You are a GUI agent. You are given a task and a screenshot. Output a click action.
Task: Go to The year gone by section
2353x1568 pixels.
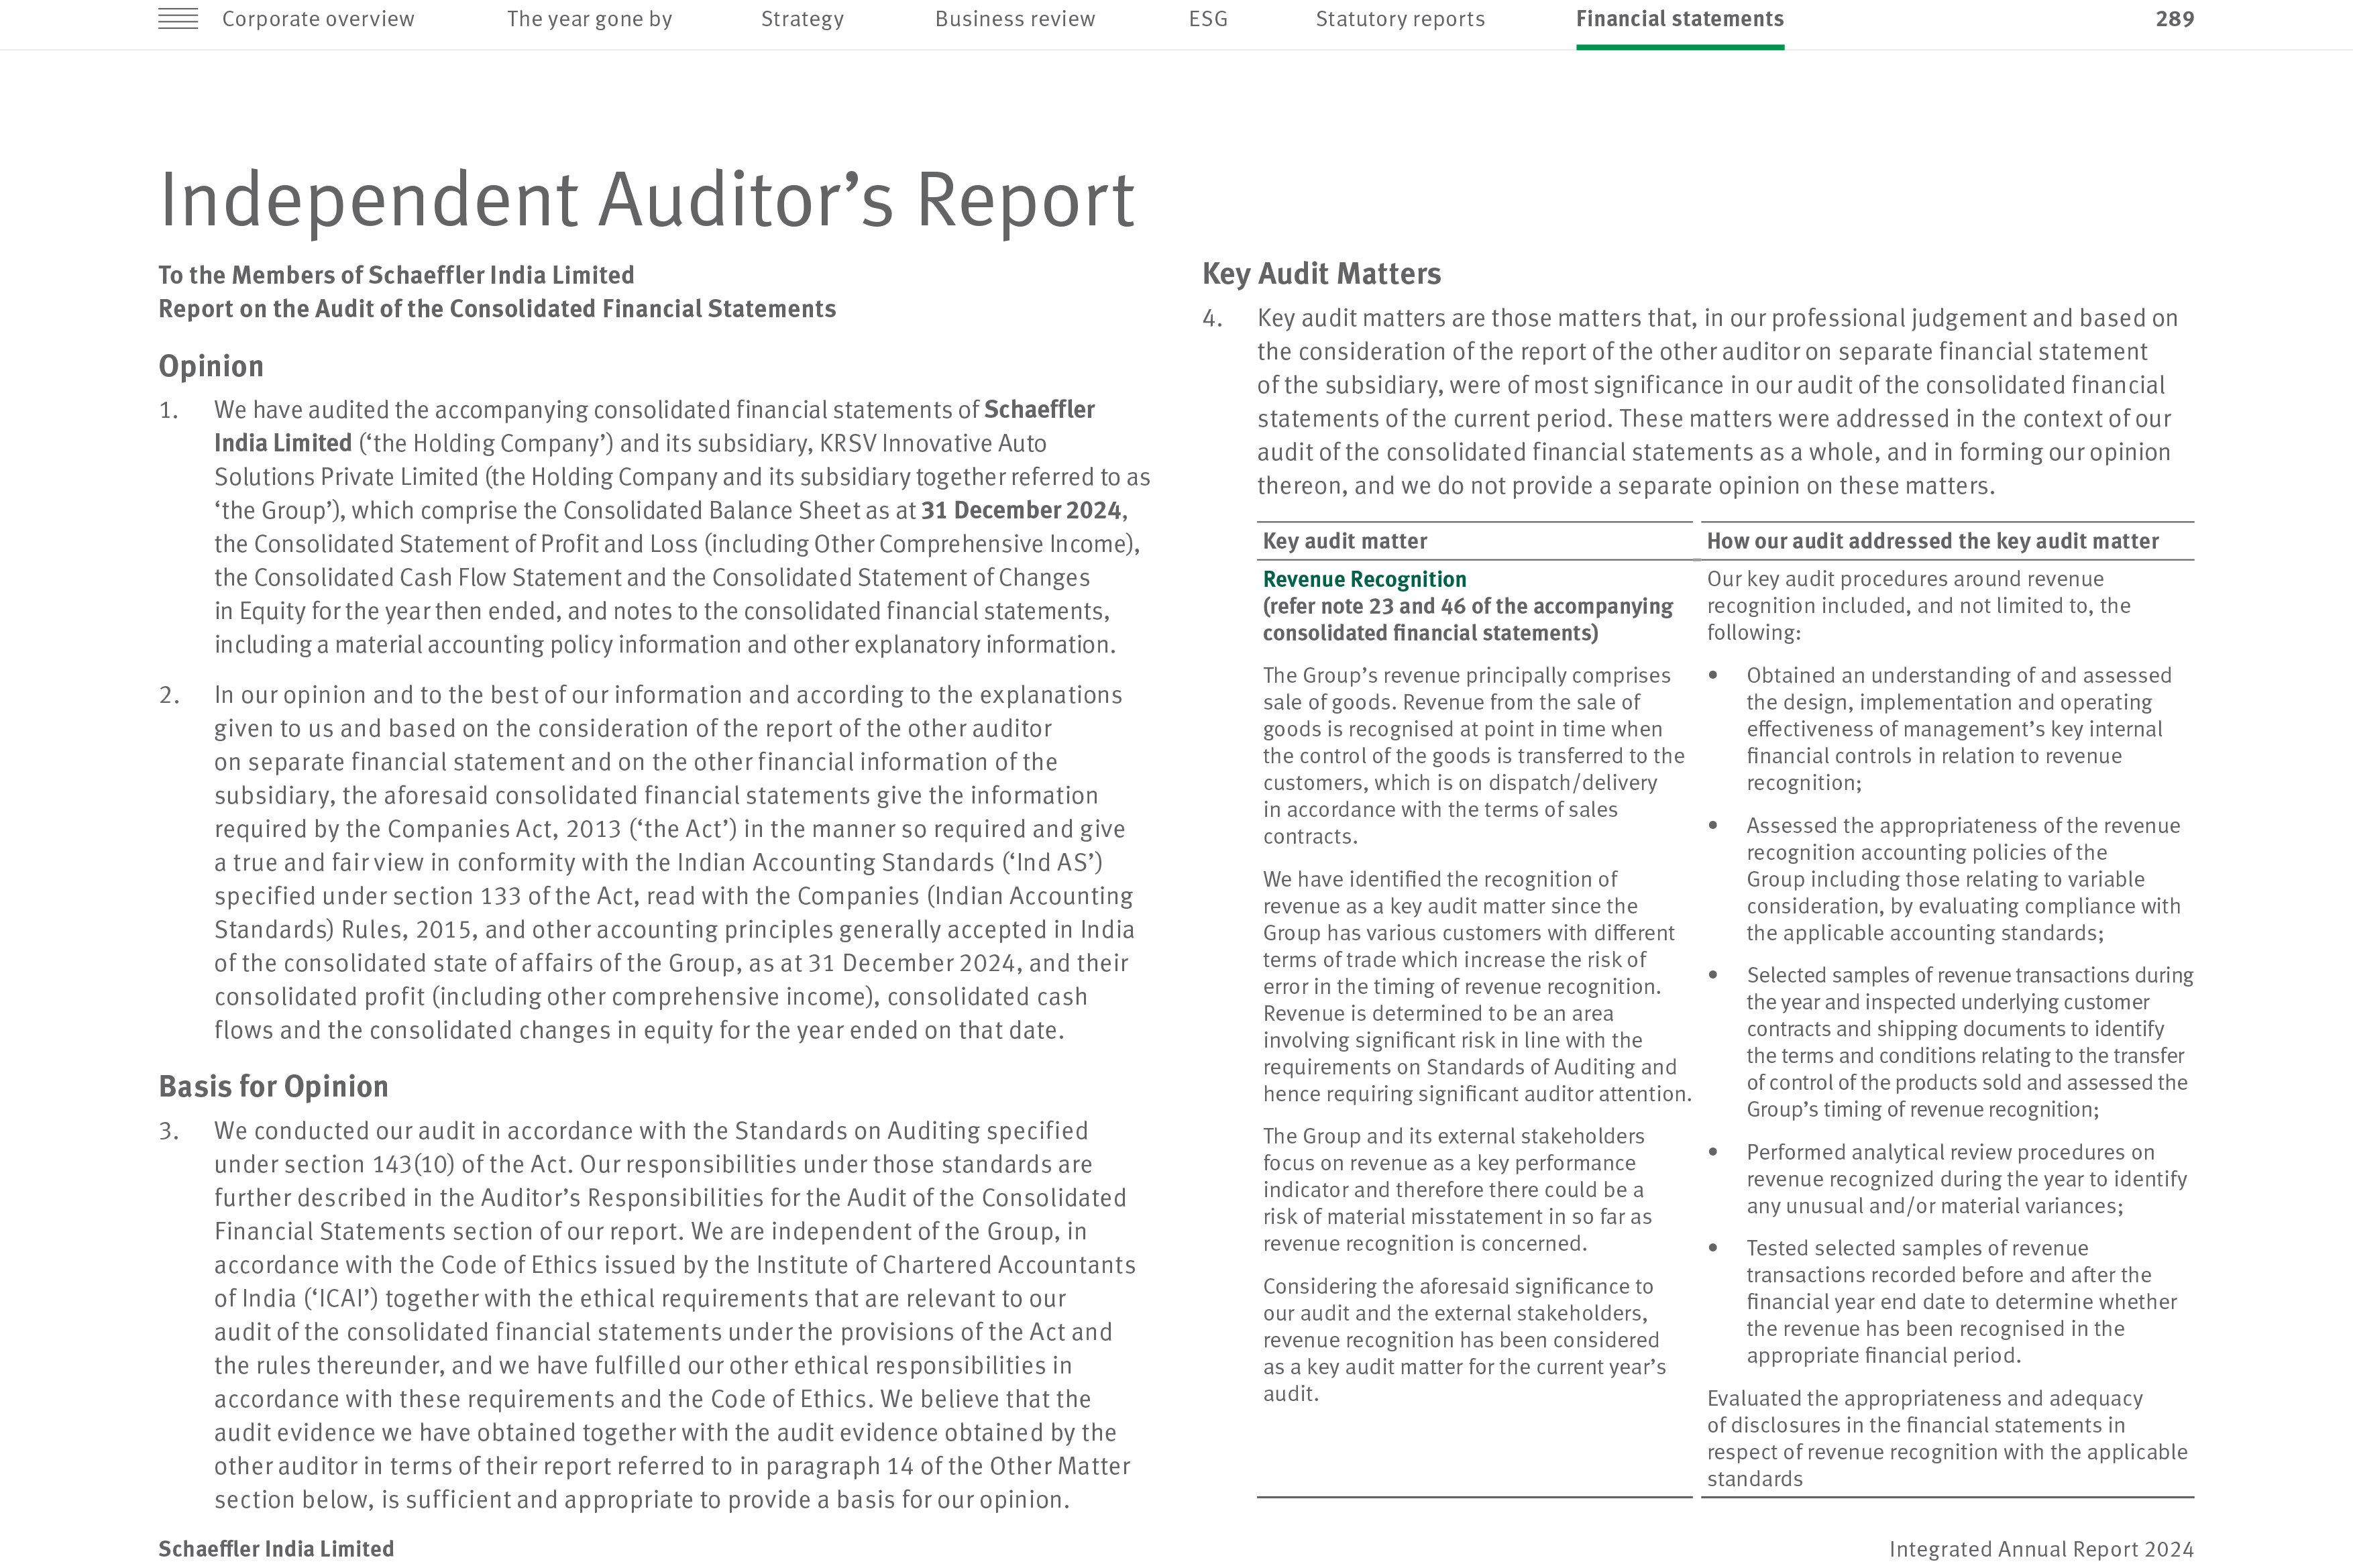(x=589, y=19)
